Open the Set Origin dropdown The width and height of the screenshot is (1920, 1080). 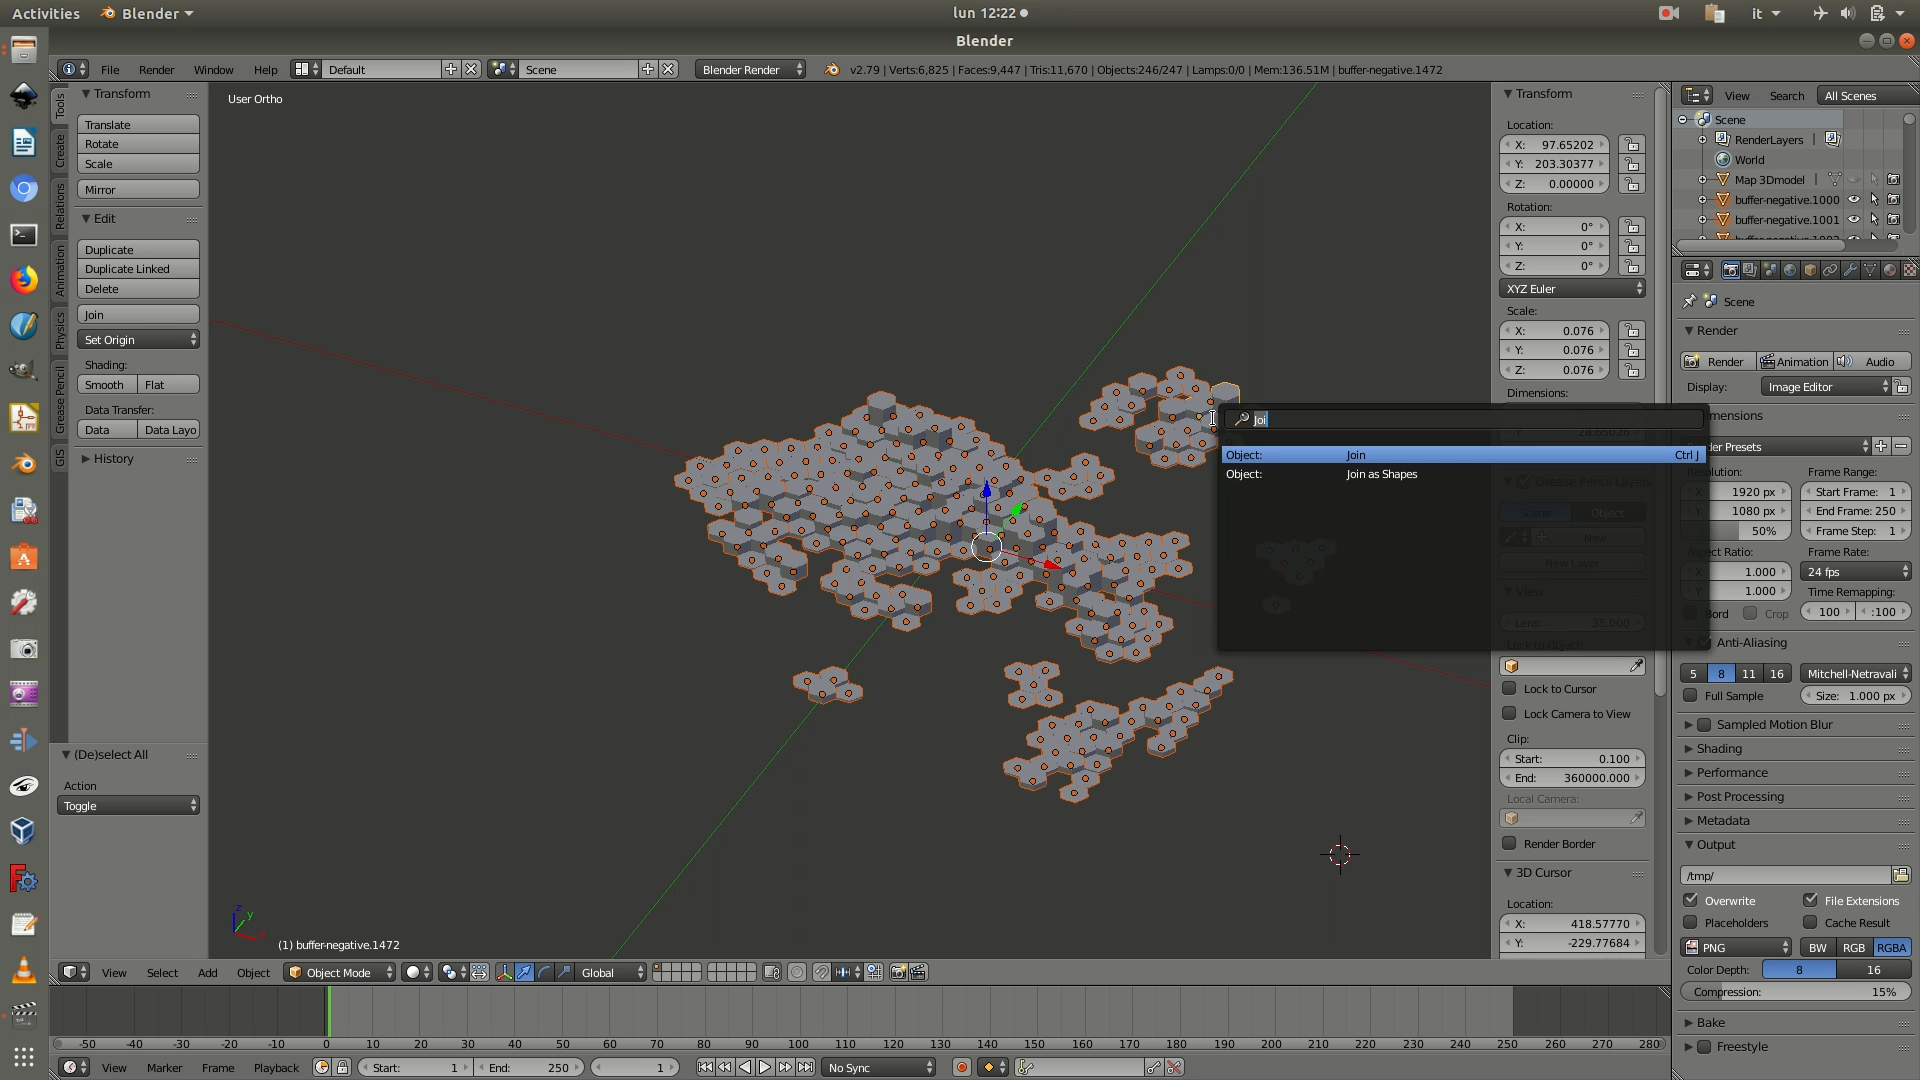point(138,340)
